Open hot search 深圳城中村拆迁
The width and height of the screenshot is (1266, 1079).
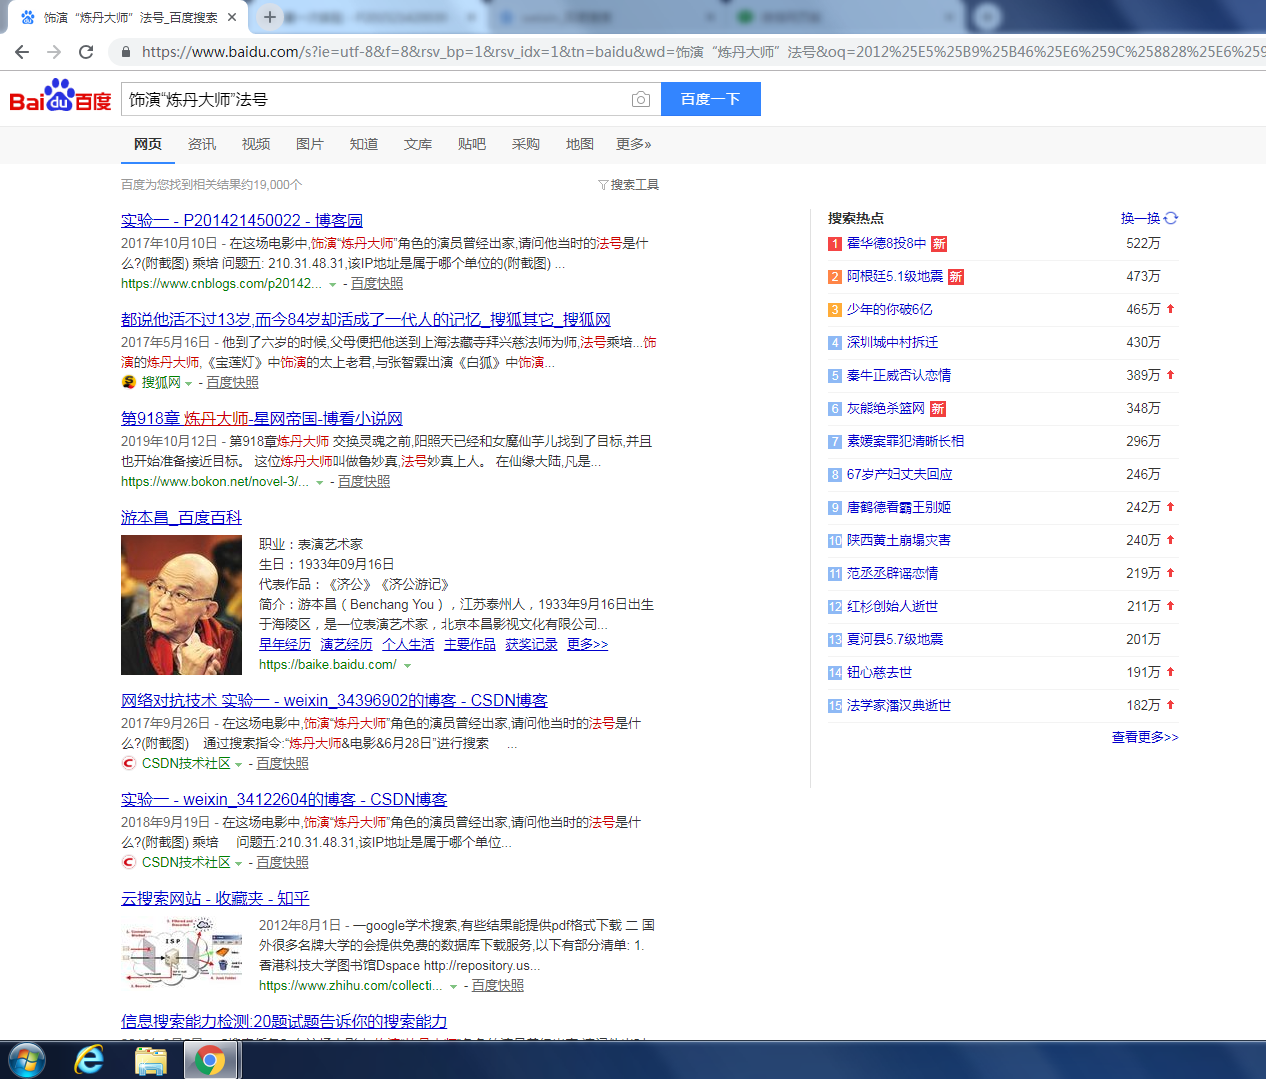pyautogui.click(x=892, y=342)
